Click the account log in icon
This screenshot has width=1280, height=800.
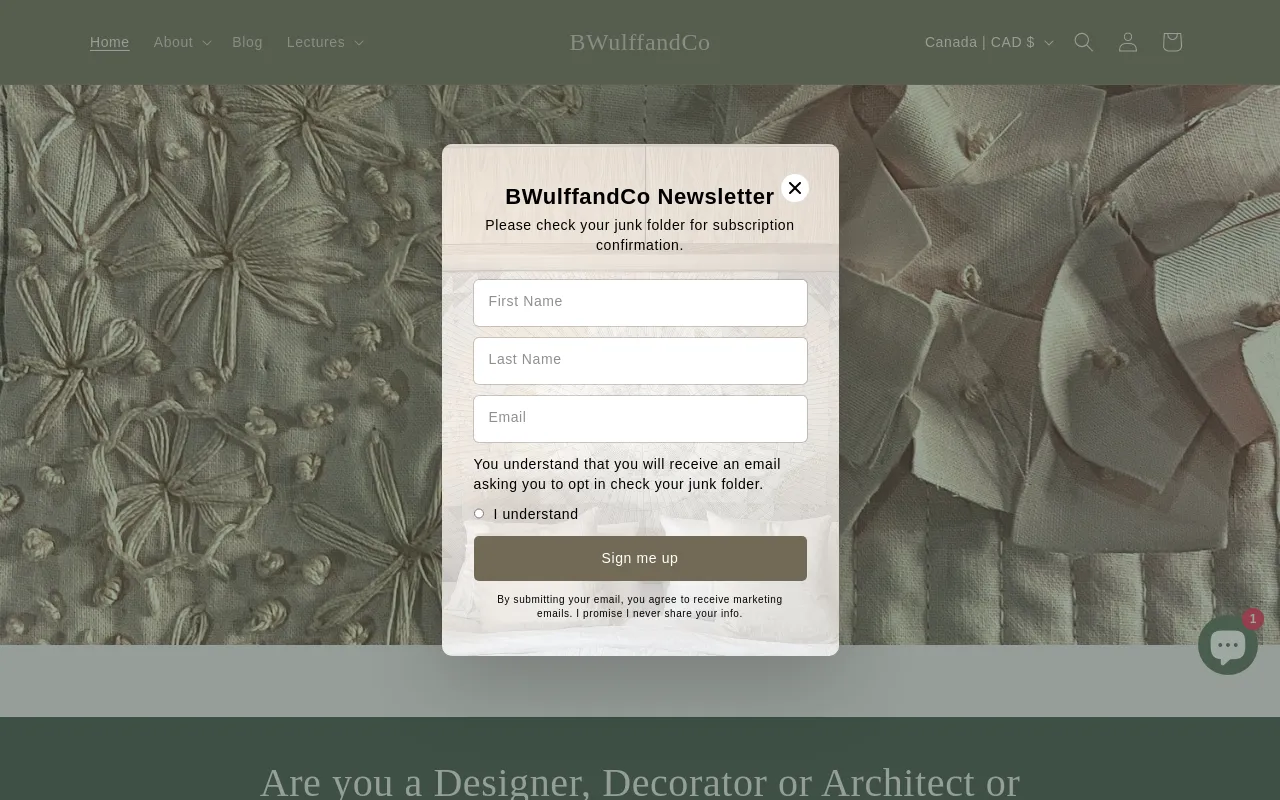(1128, 42)
